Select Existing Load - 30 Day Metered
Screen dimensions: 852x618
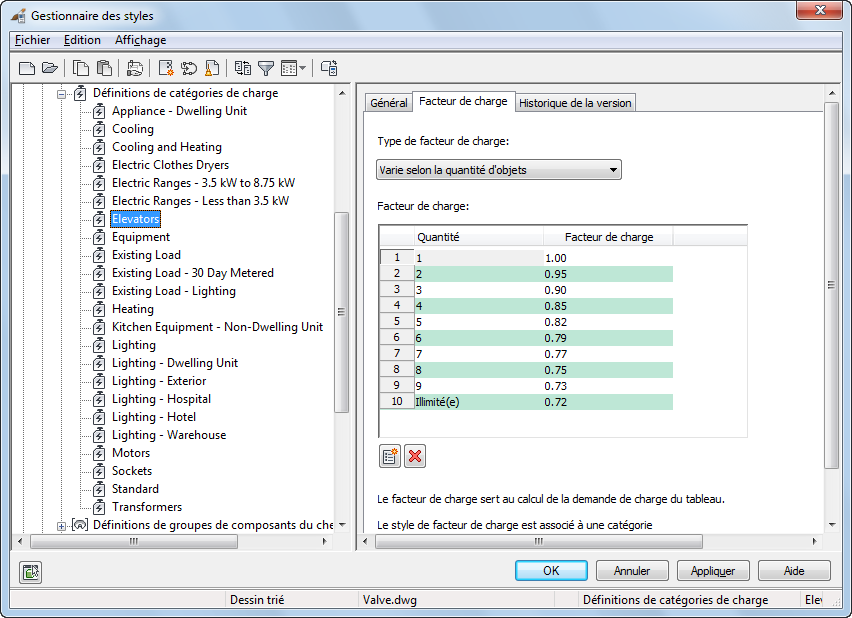192,273
